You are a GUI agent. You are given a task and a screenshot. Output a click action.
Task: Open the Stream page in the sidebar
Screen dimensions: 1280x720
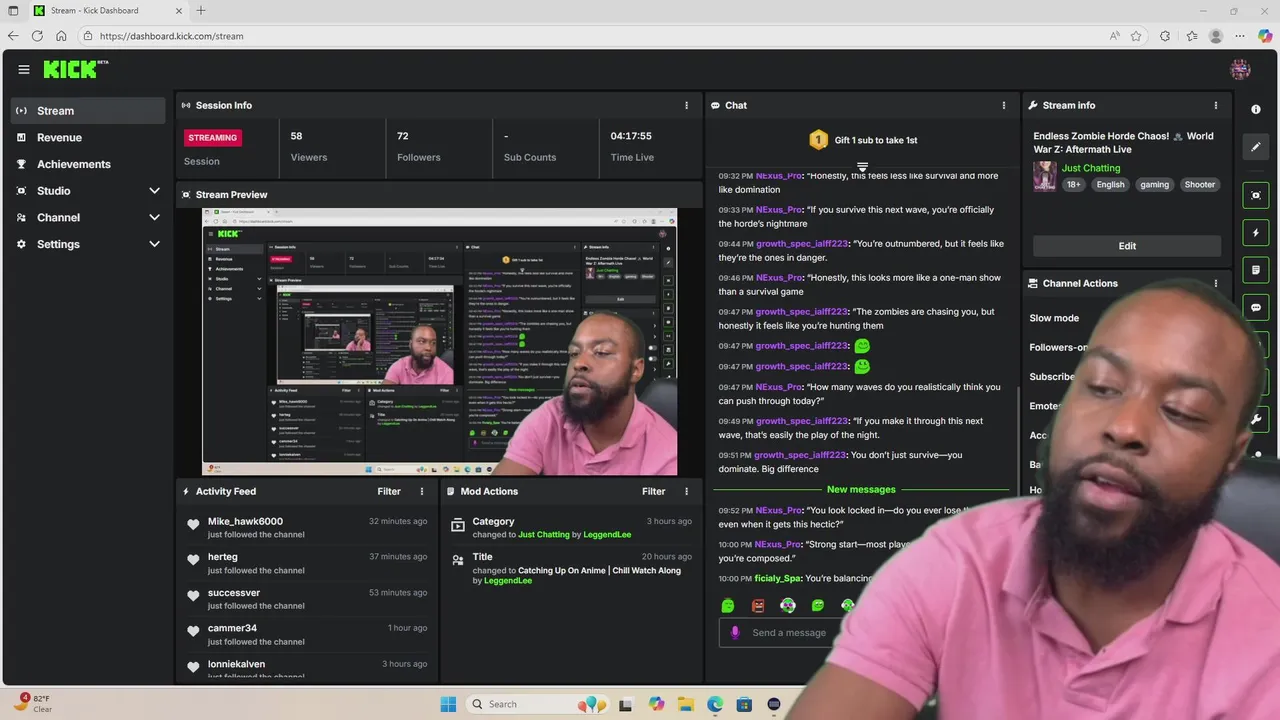point(88,111)
